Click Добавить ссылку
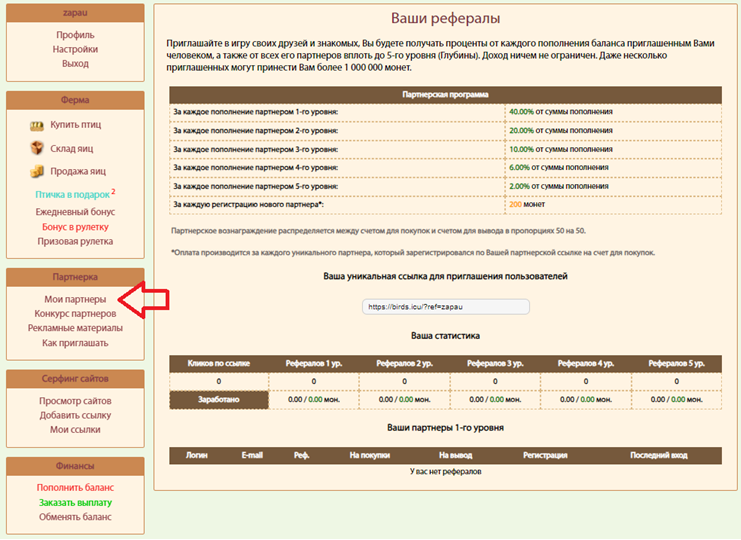Image resolution: width=741 pixels, height=540 pixels. tap(75, 415)
